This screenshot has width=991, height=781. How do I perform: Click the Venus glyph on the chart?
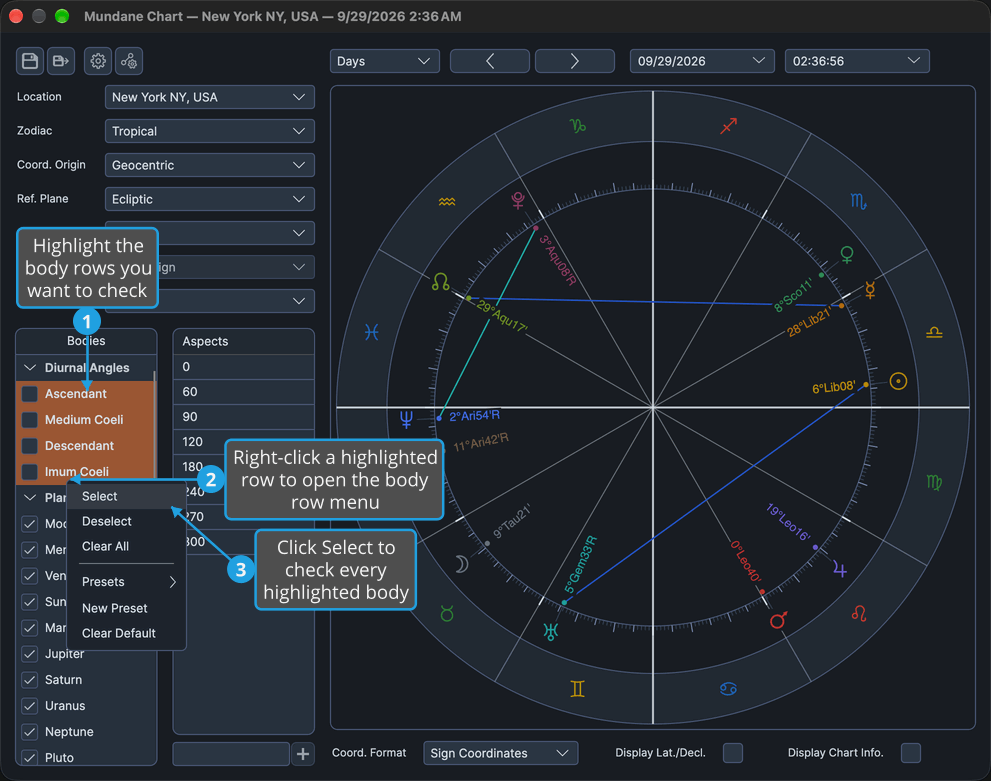pos(847,255)
